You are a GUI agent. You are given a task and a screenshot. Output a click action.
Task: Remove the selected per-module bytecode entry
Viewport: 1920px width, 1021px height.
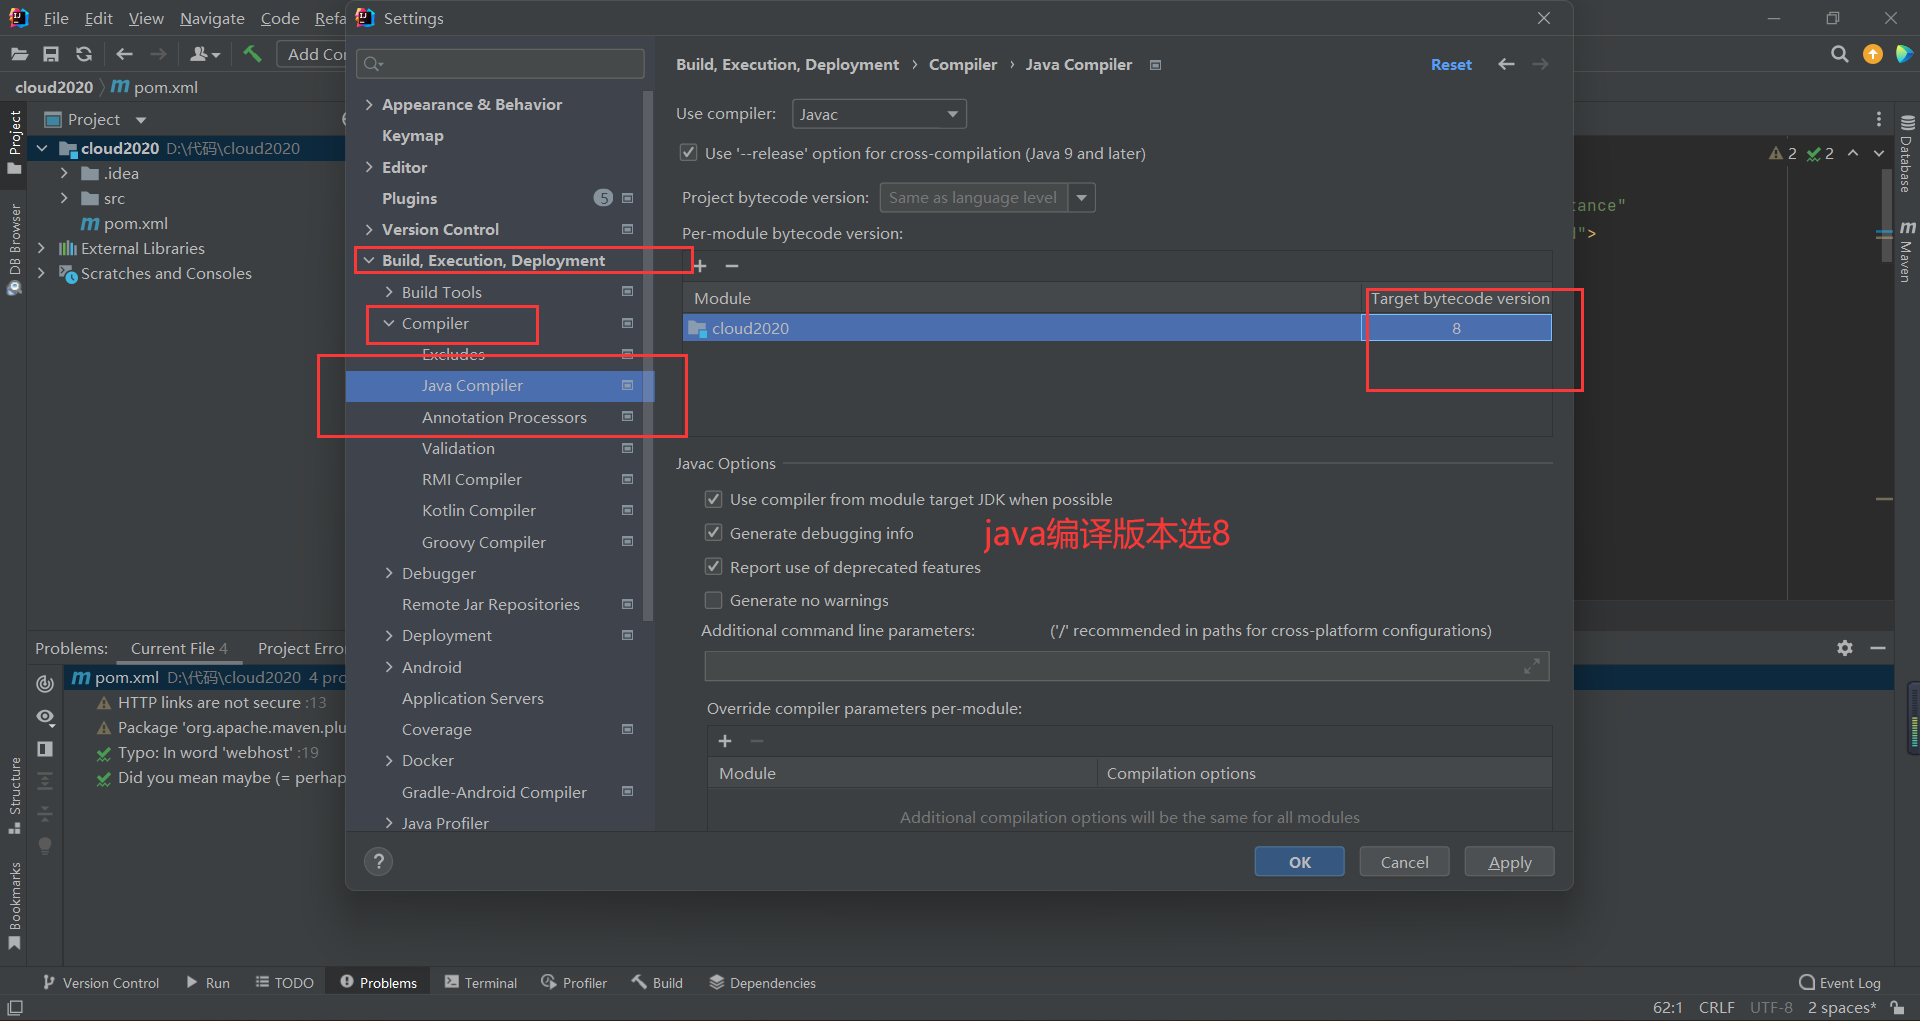(x=732, y=266)
